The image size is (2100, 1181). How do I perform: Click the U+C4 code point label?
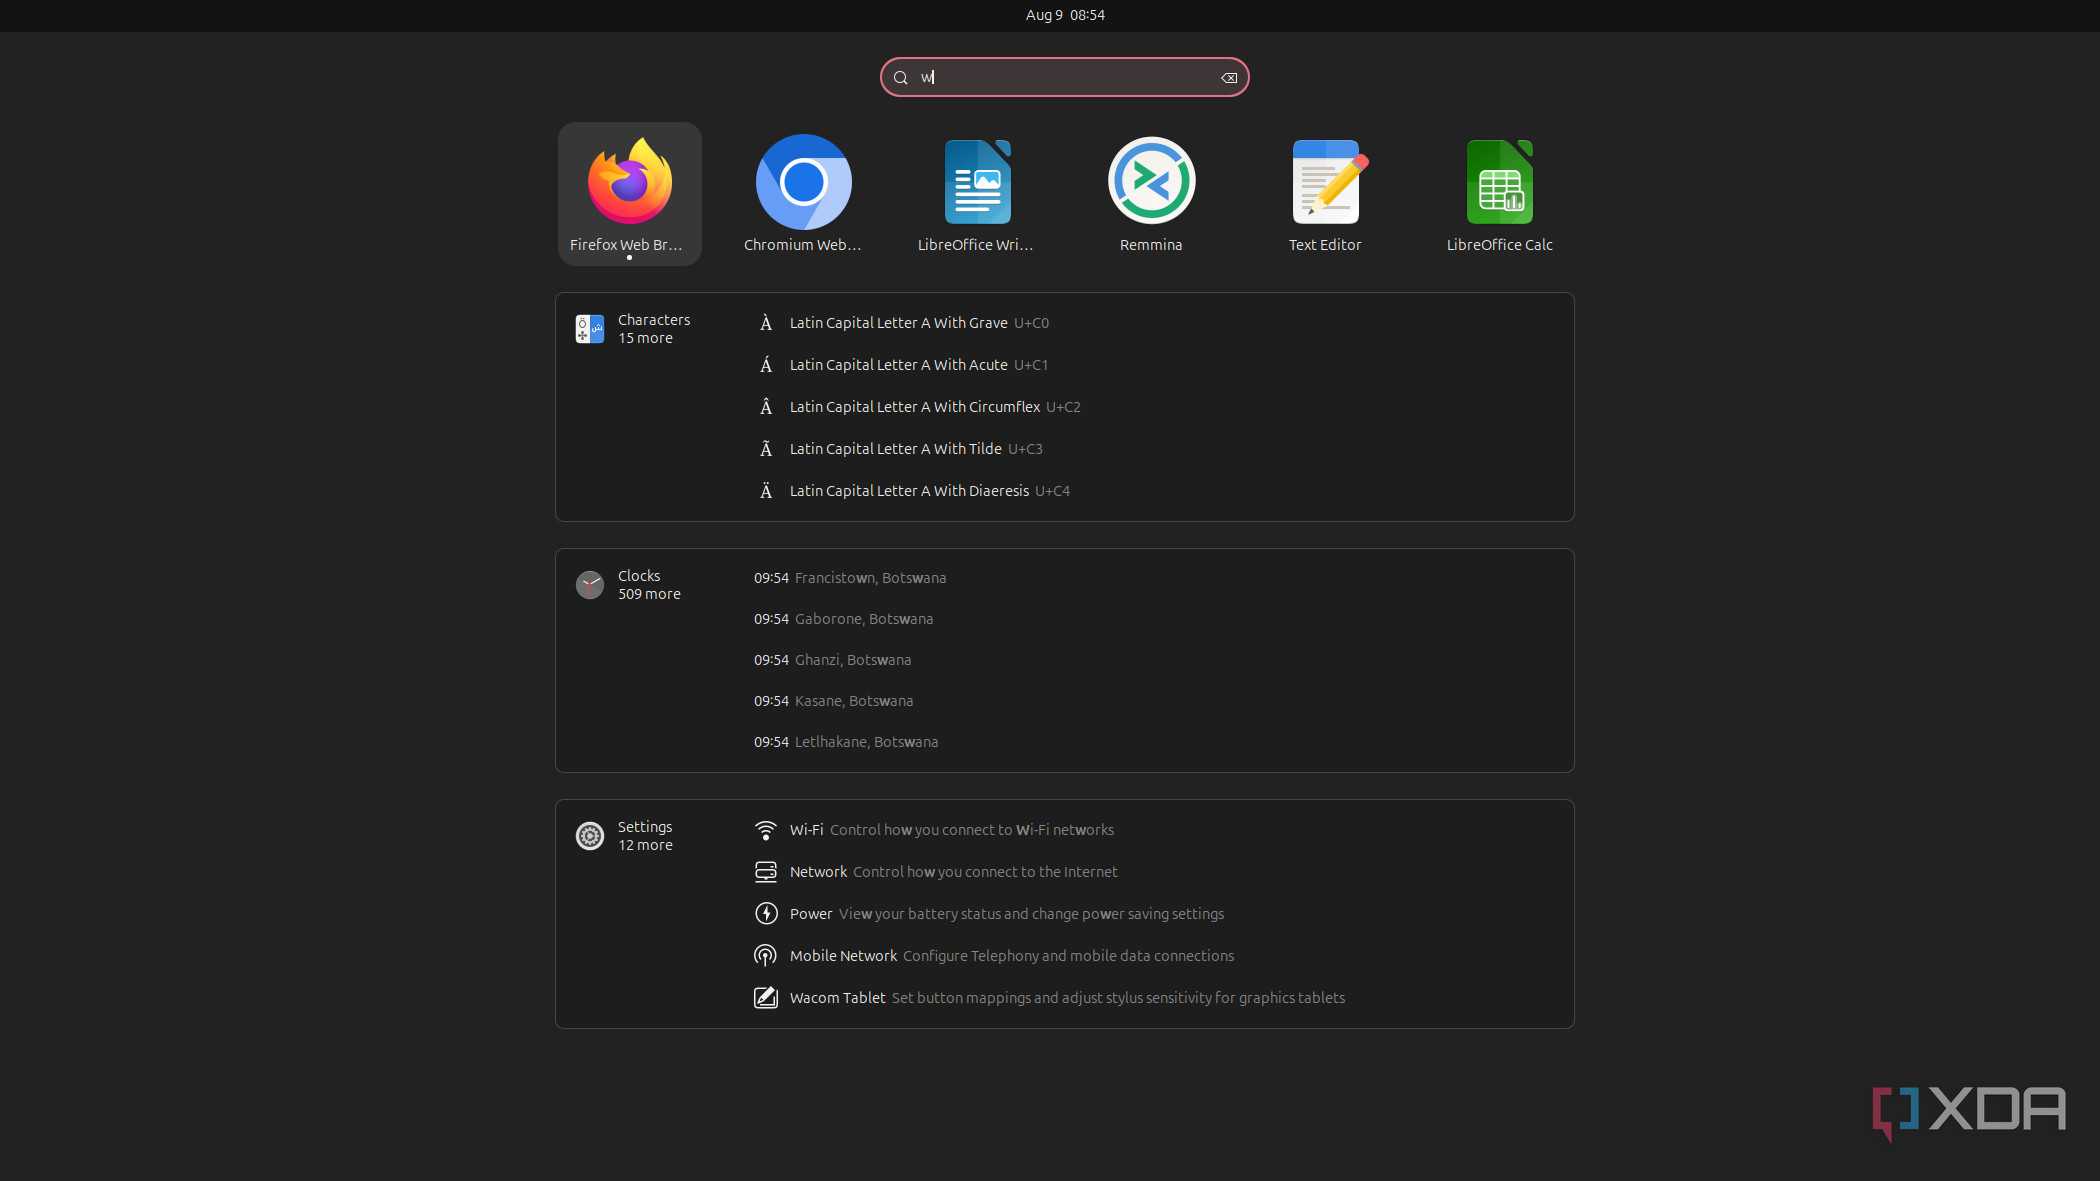pyautogui.click(x=1052, y=491)
